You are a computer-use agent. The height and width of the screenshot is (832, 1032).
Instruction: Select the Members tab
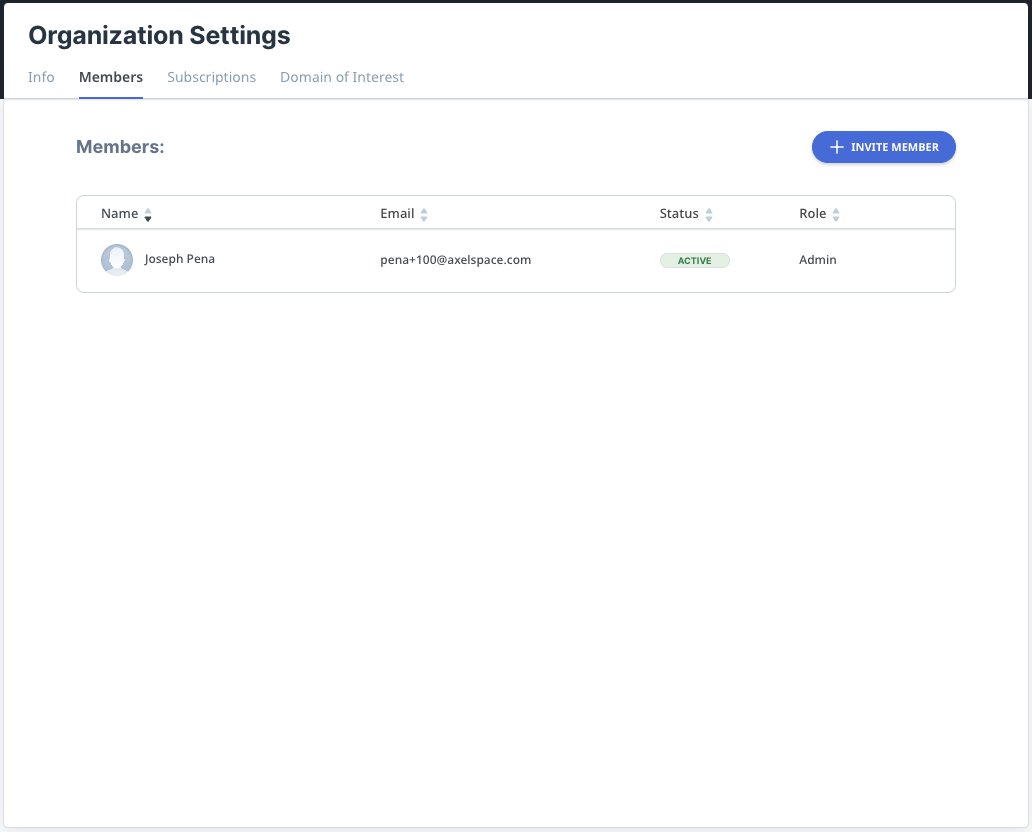click(111, 77)
